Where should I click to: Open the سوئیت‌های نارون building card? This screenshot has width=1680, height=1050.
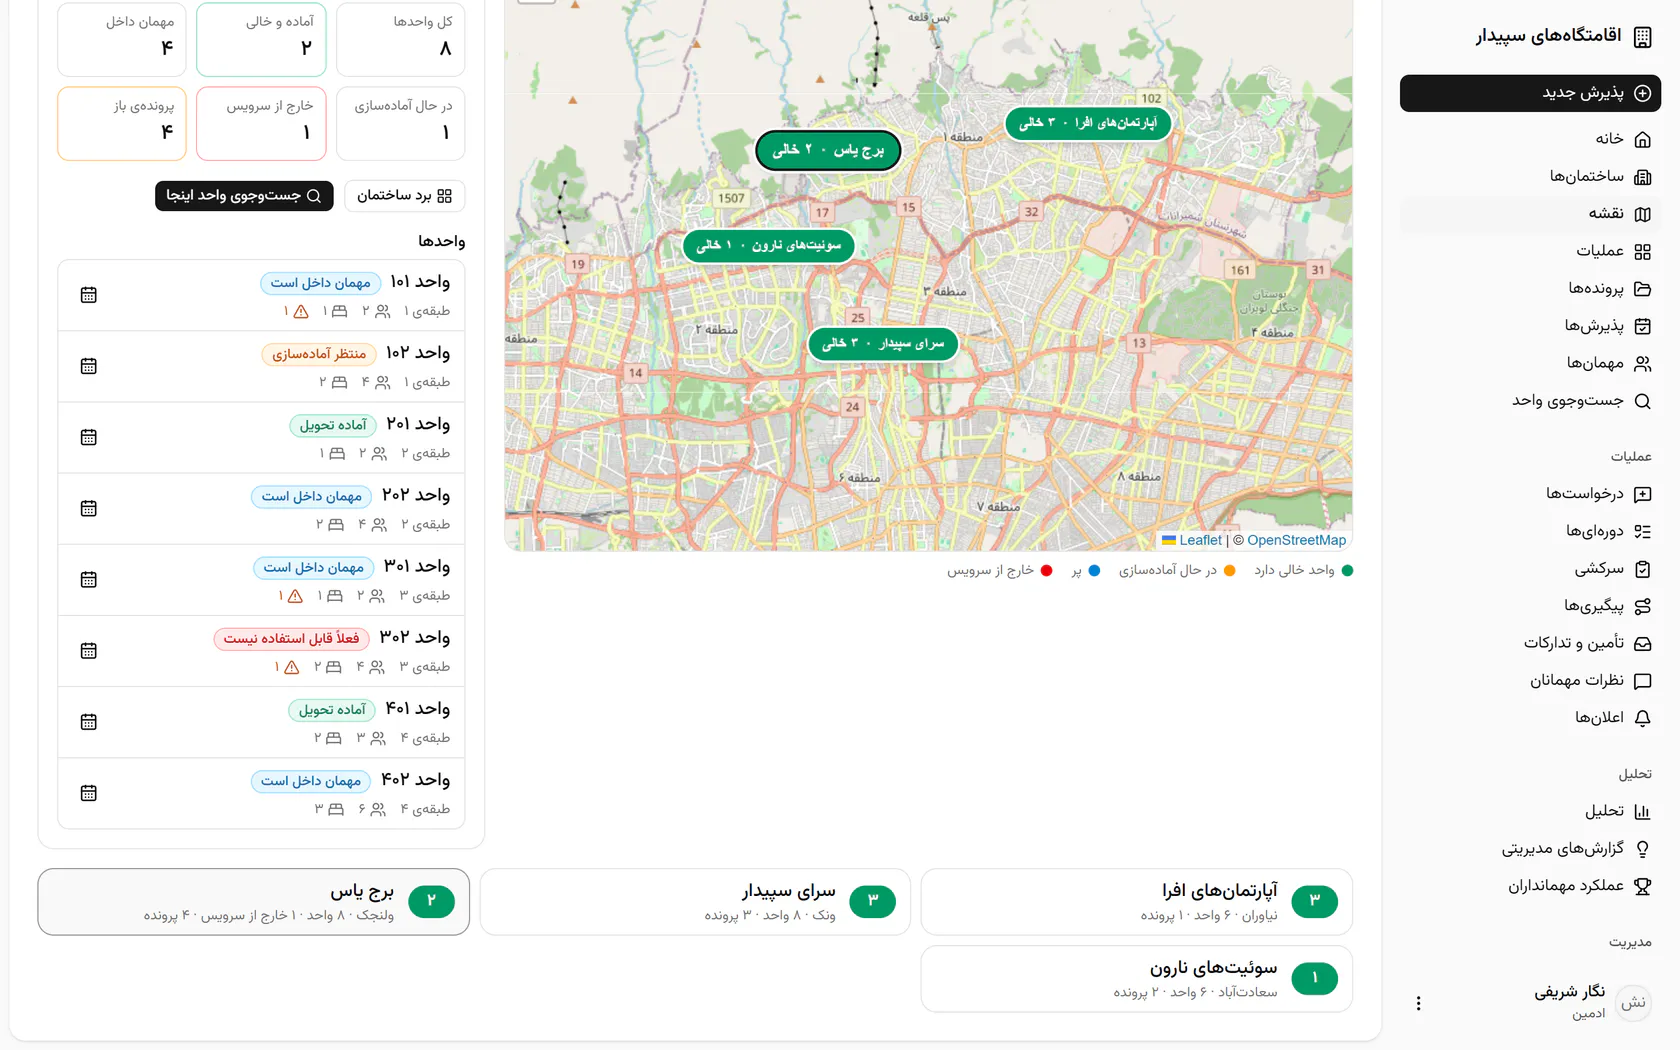(1137, 979)
